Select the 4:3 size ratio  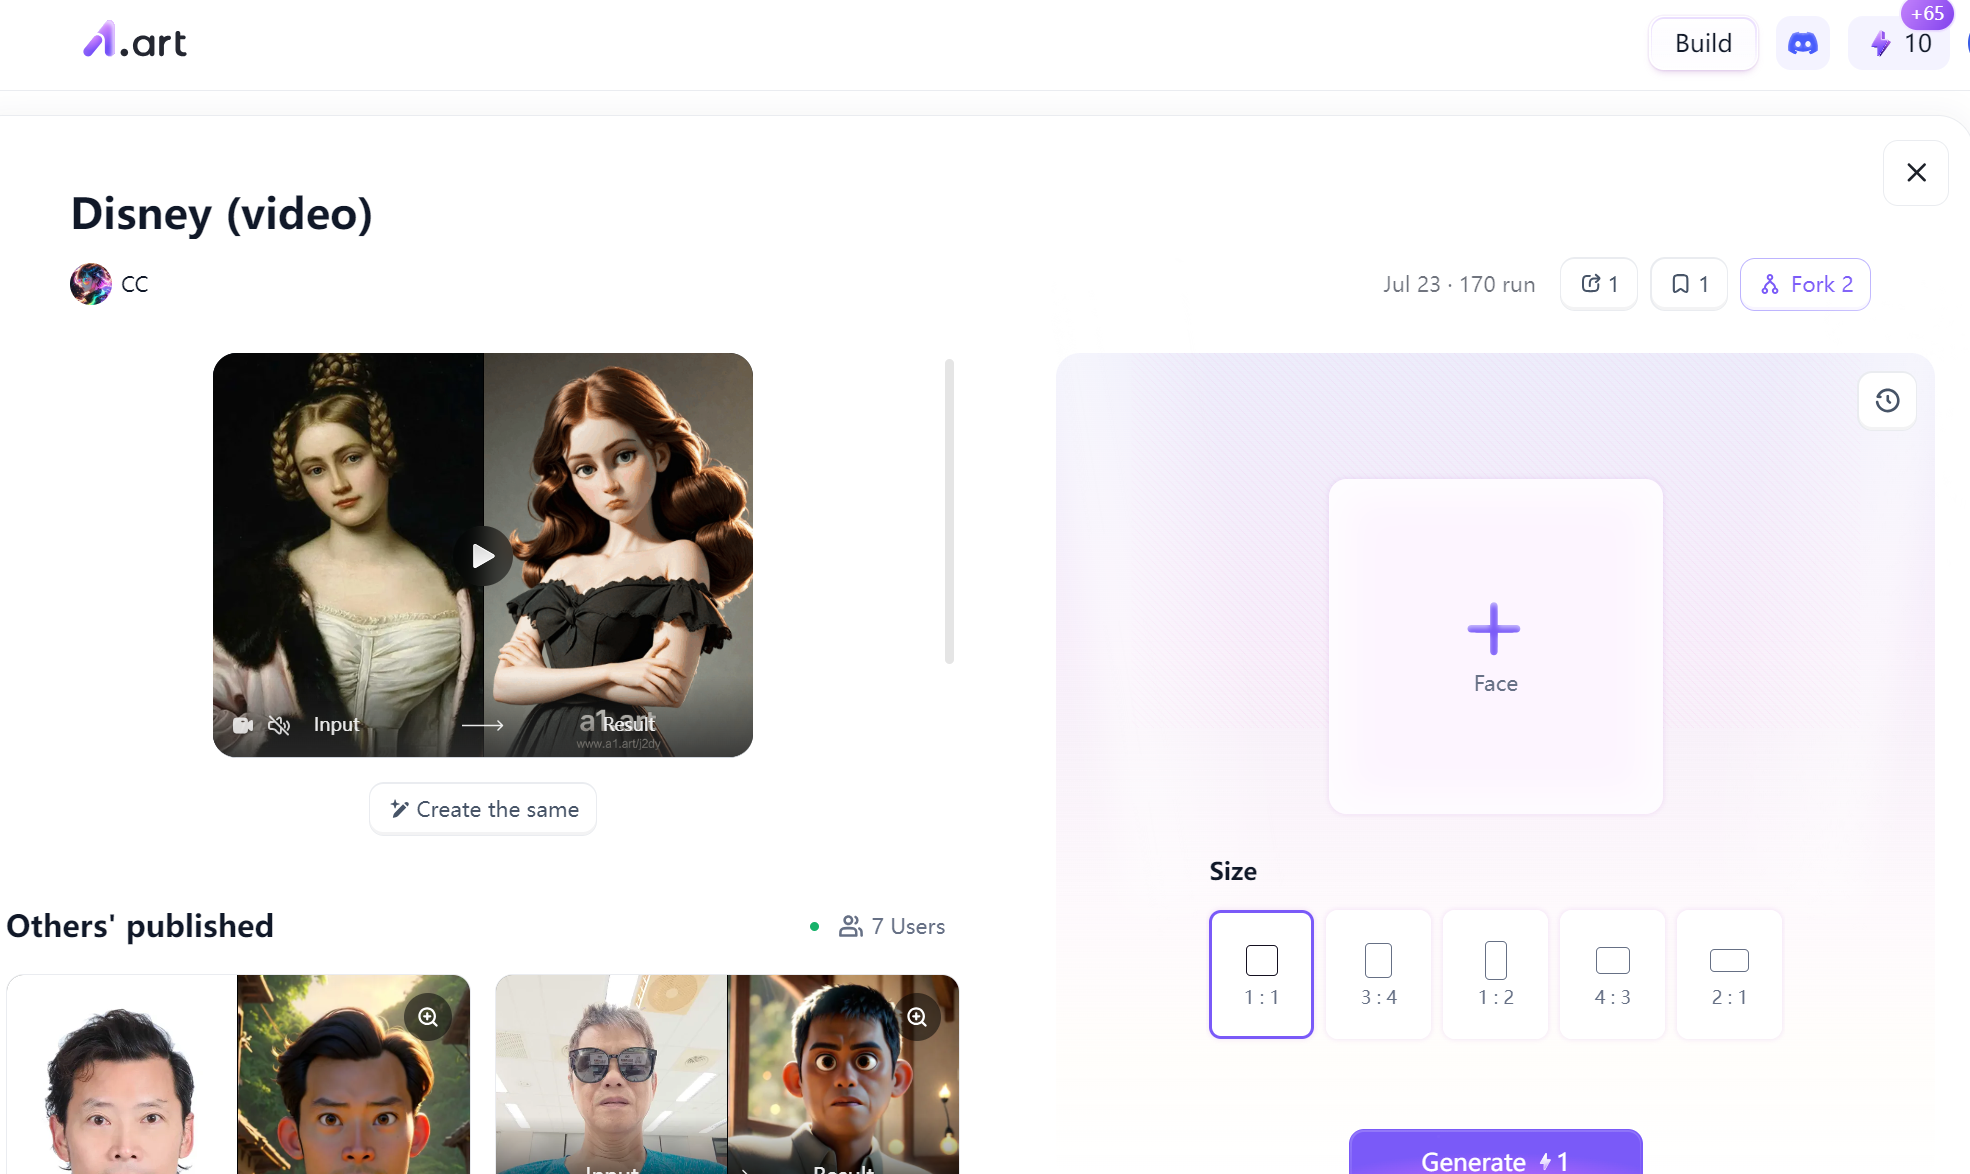coord(1612,974)
